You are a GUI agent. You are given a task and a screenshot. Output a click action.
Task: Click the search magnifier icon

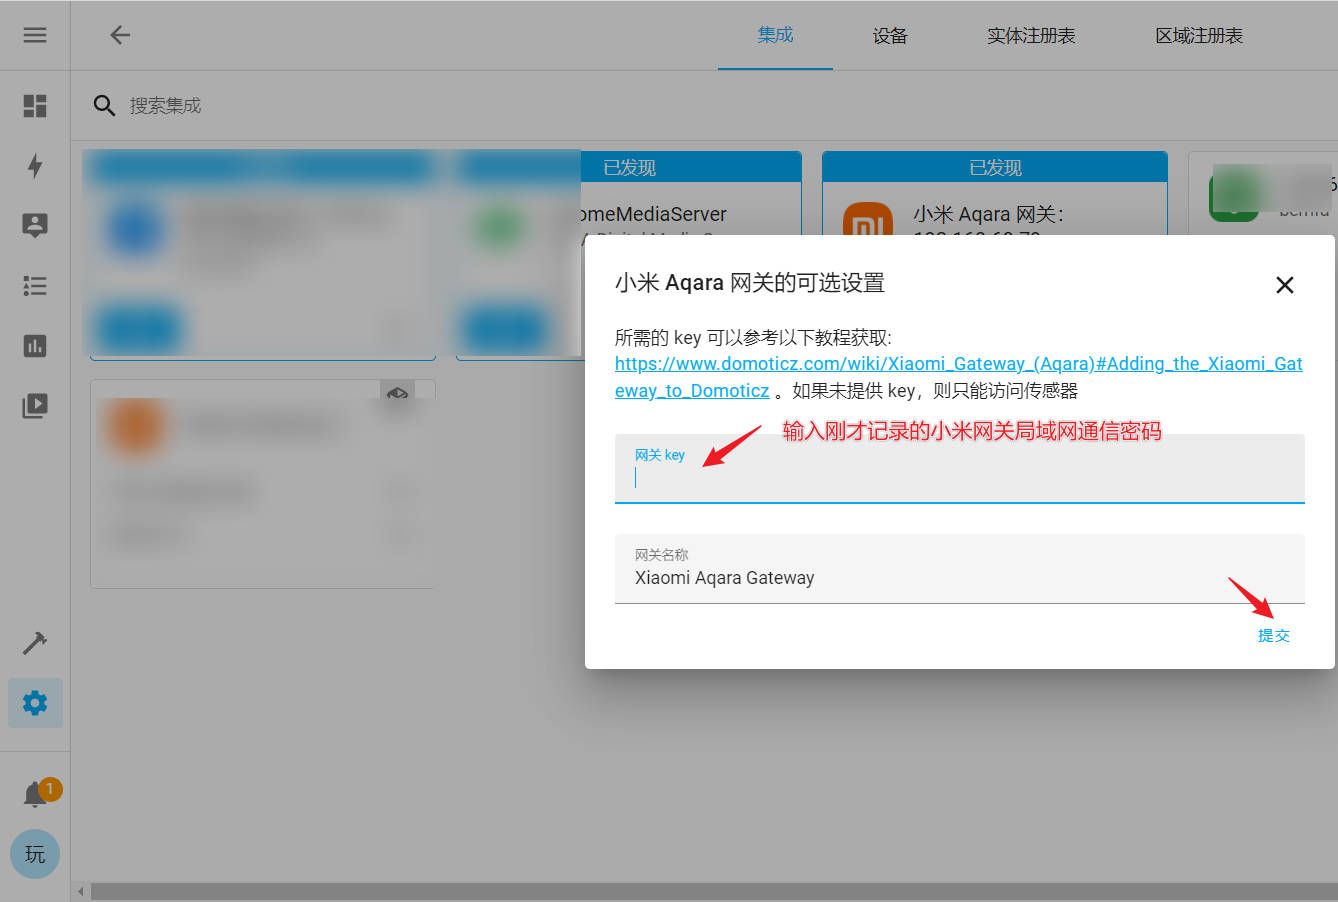104,105
